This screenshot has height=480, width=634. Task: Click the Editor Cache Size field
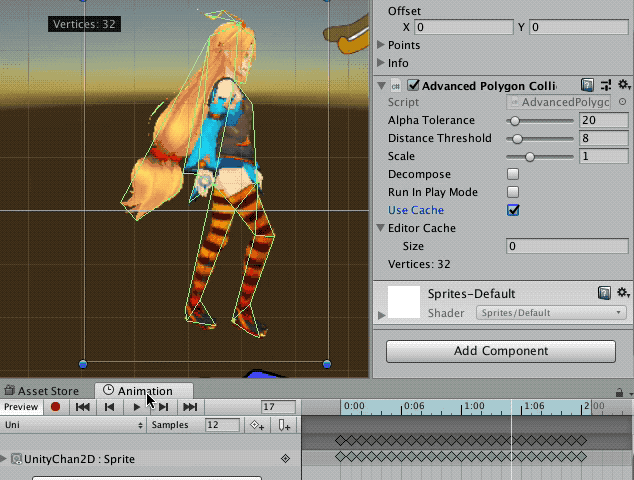click(567, 246)
